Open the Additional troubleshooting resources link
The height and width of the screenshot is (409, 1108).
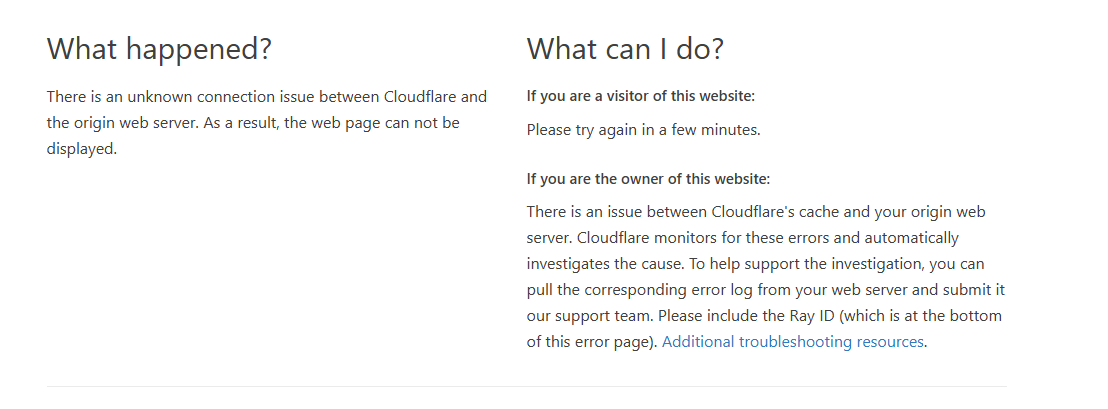point(792,342)
